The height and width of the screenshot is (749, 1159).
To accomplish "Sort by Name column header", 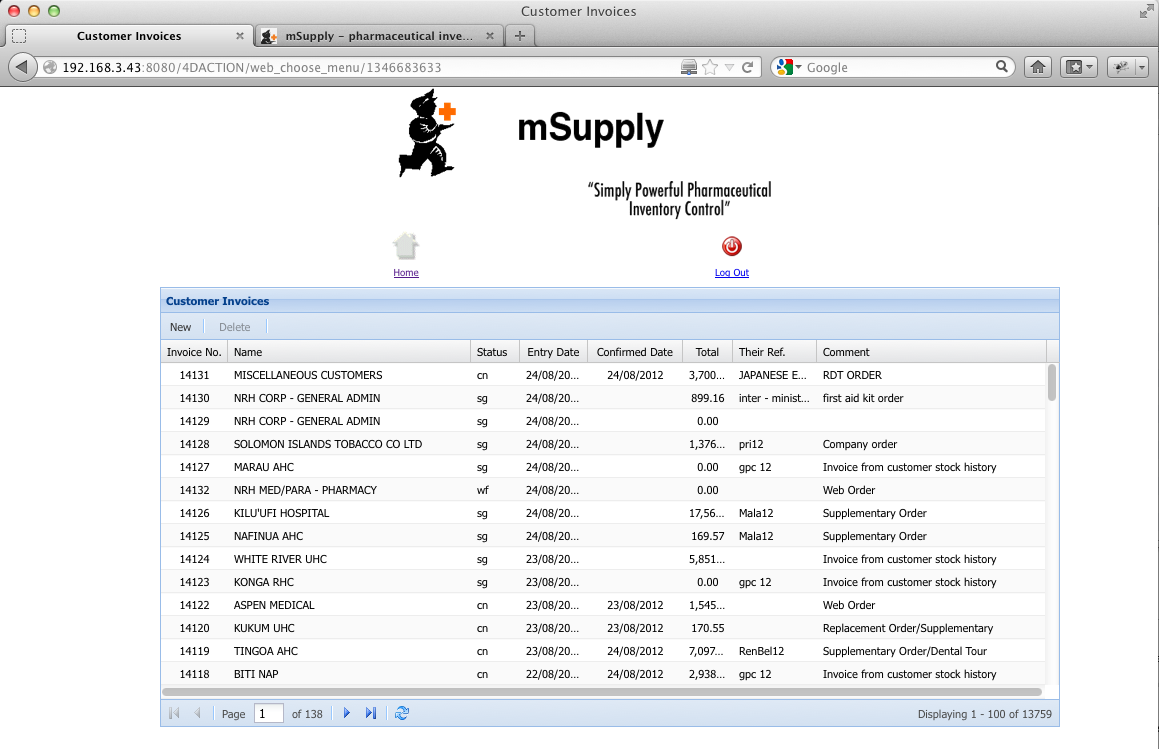I will click(349, 352).
